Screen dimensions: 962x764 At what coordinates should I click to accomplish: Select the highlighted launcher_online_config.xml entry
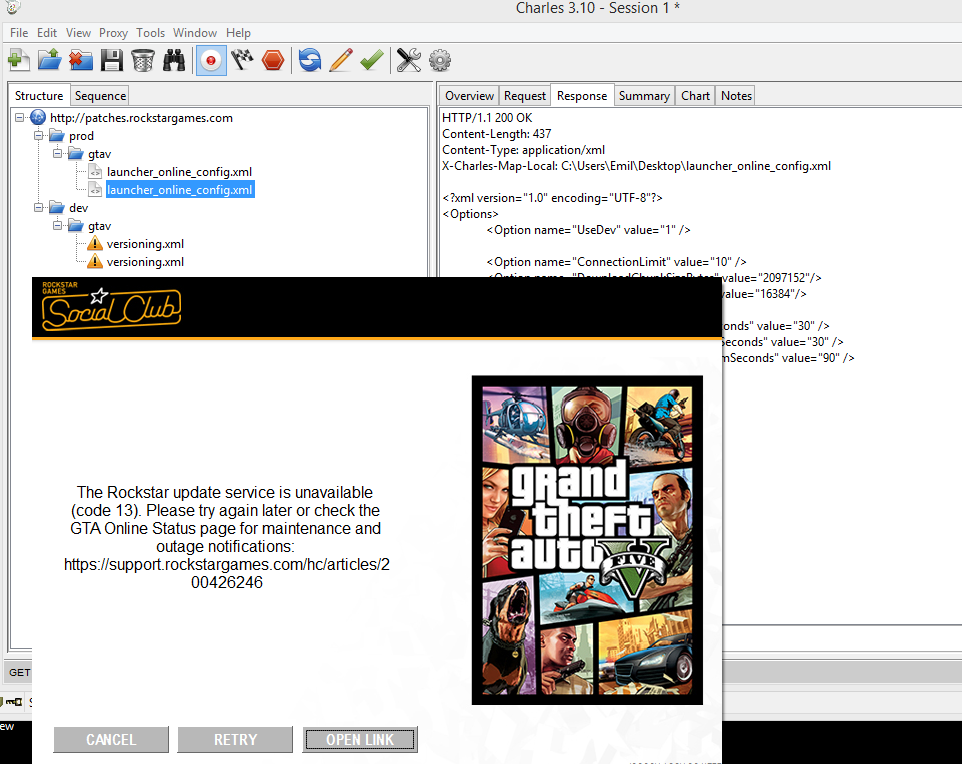[x=180, y=190]
